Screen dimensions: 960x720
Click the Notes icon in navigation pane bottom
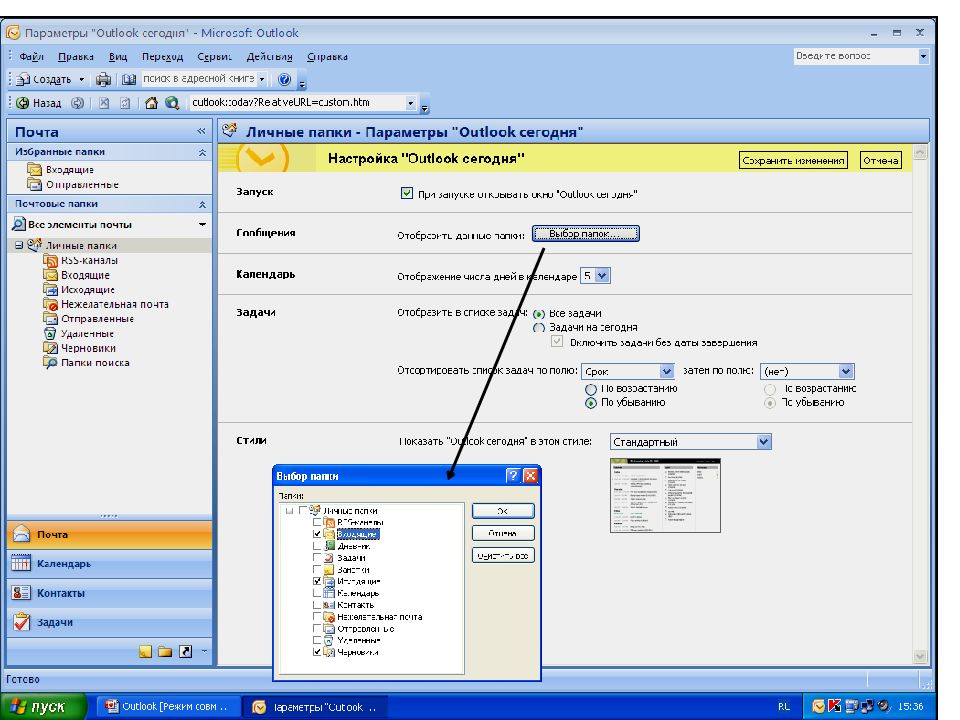[x=145, y=651]
